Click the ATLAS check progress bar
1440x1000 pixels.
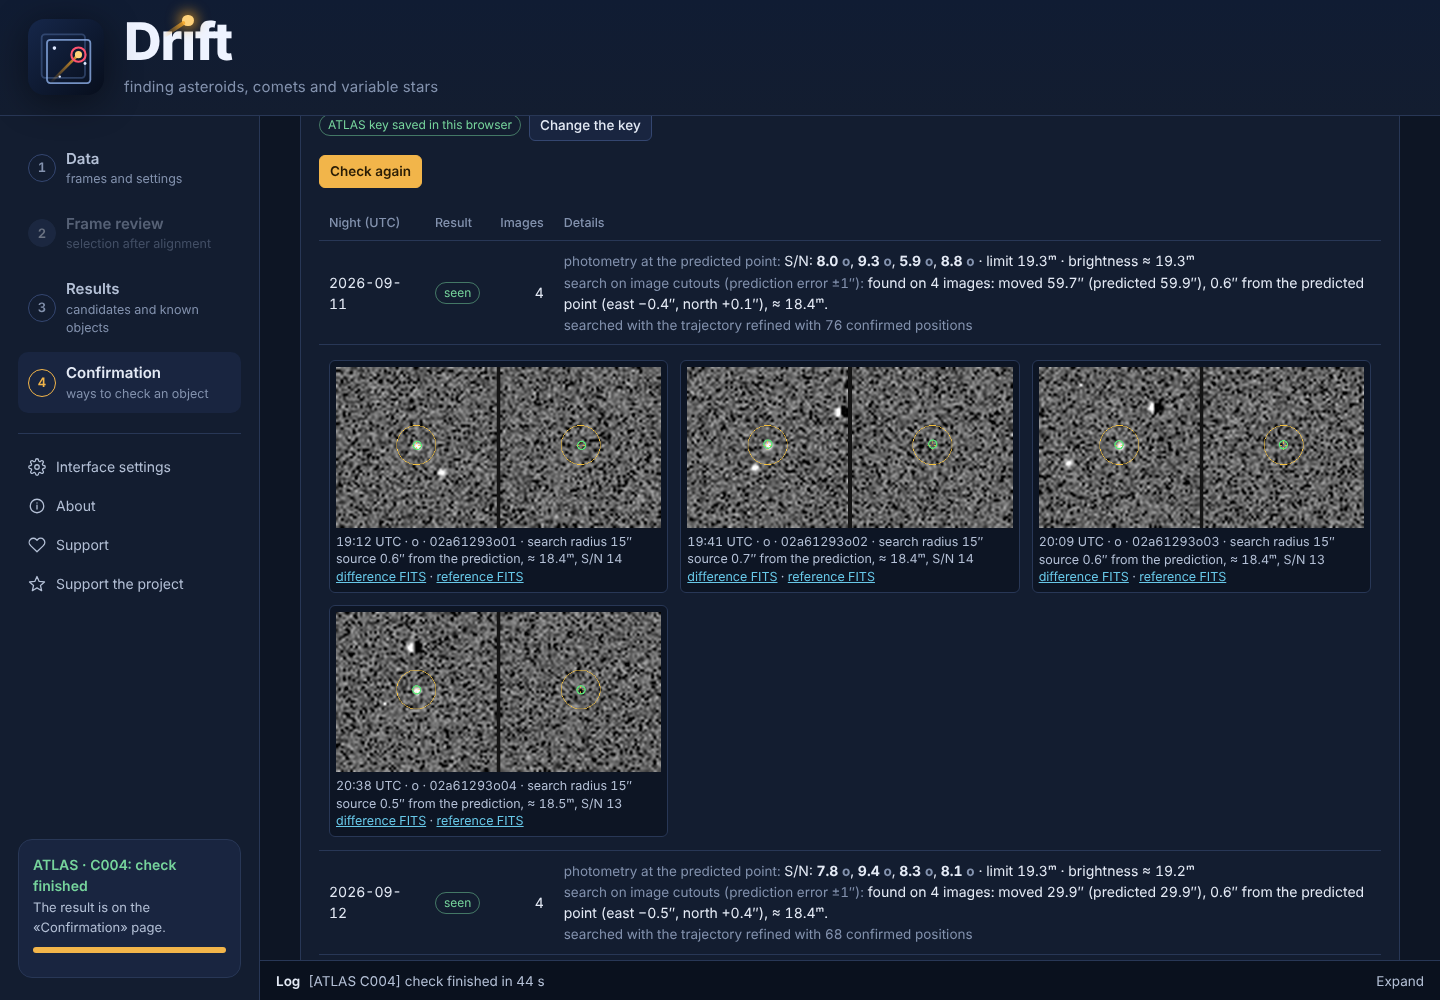(x=129, y=950)
